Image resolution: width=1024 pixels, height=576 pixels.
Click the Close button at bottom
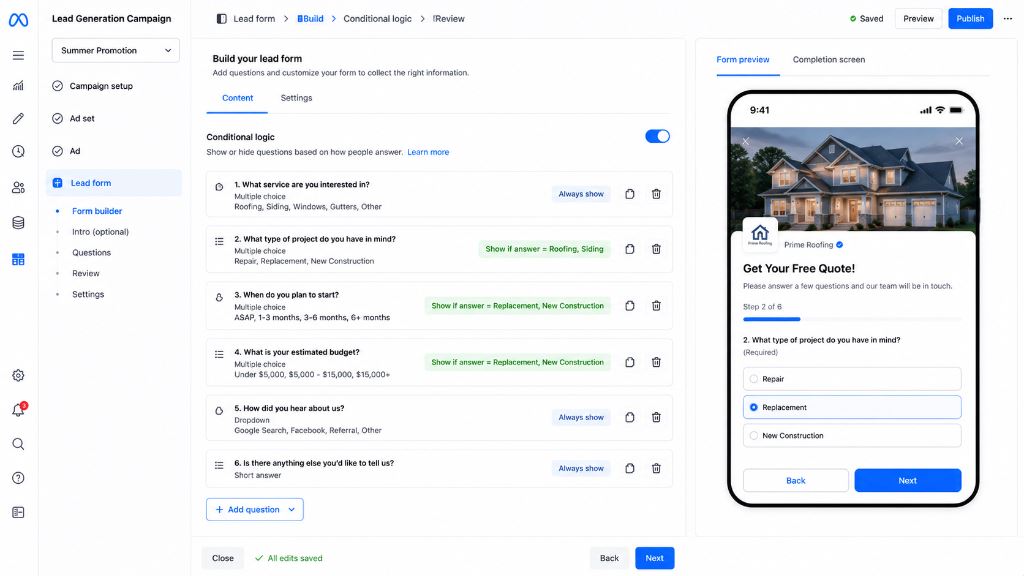point(223,558)
